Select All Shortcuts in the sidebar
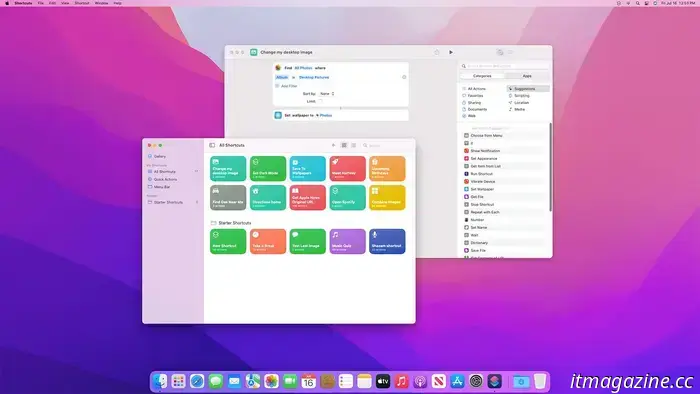 click(173, 171)
